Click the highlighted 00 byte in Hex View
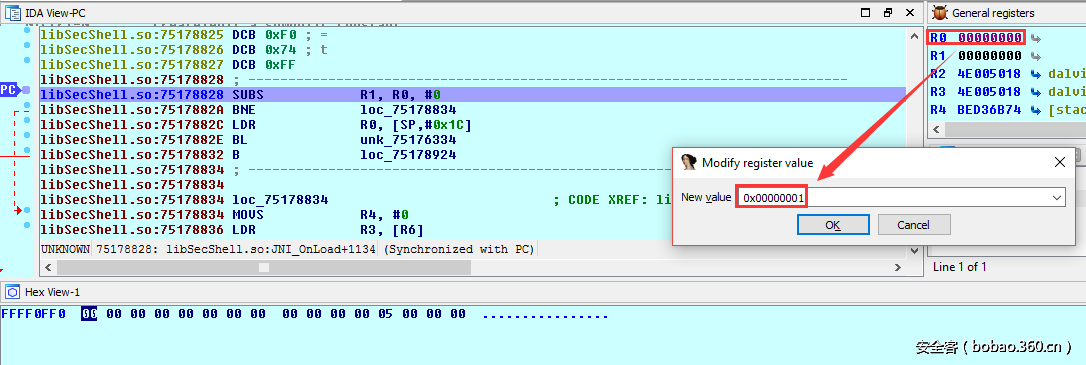Image resolution: width=1086 pixels, height=365 pixels. click(x=89, y=314)
